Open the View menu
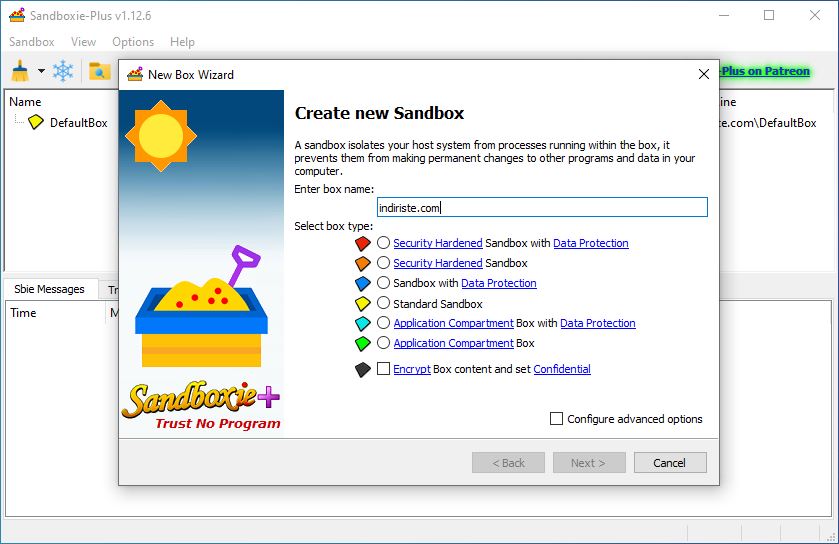The width and height of the screenshot is (839, 544). pyautogui.click(x=83, y=42)
